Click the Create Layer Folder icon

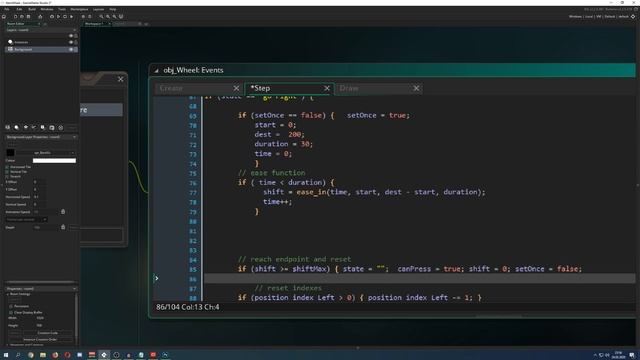coord(52,128)
